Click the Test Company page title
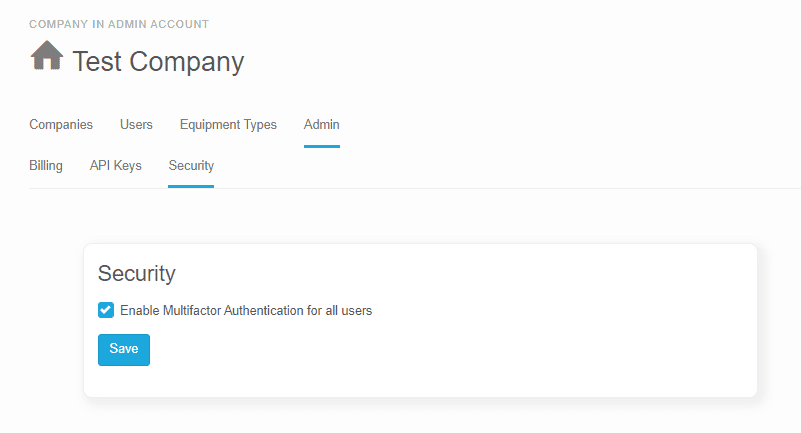 (x=158, y=61)
